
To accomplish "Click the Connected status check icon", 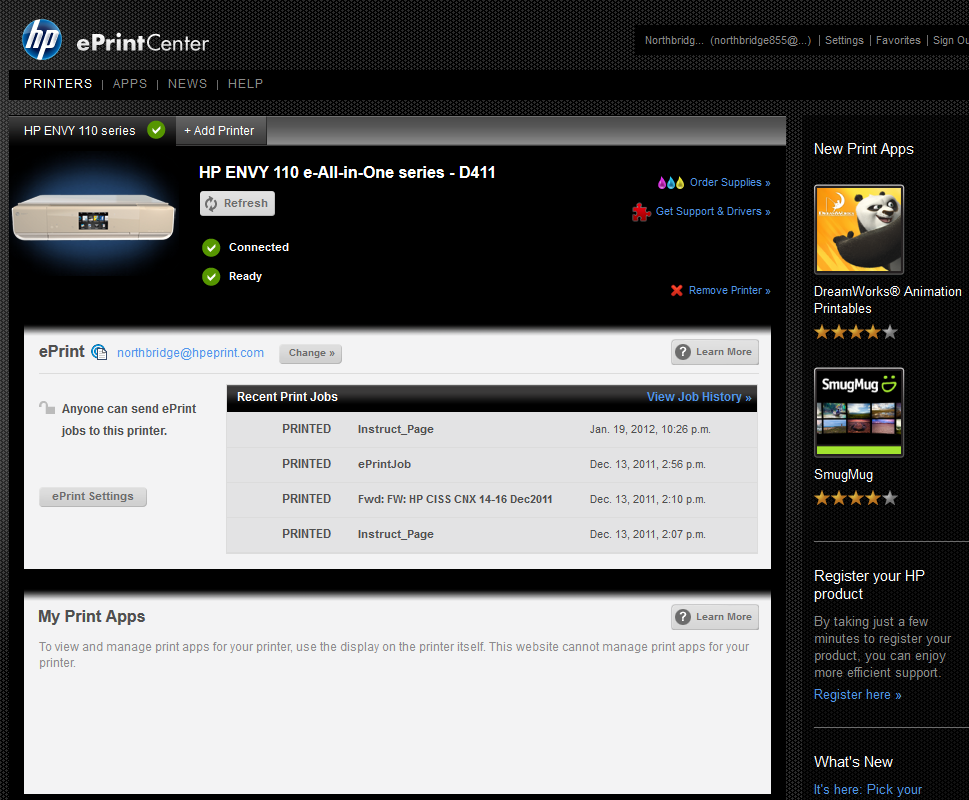I will pyautogui.click(x=211, y=248).
